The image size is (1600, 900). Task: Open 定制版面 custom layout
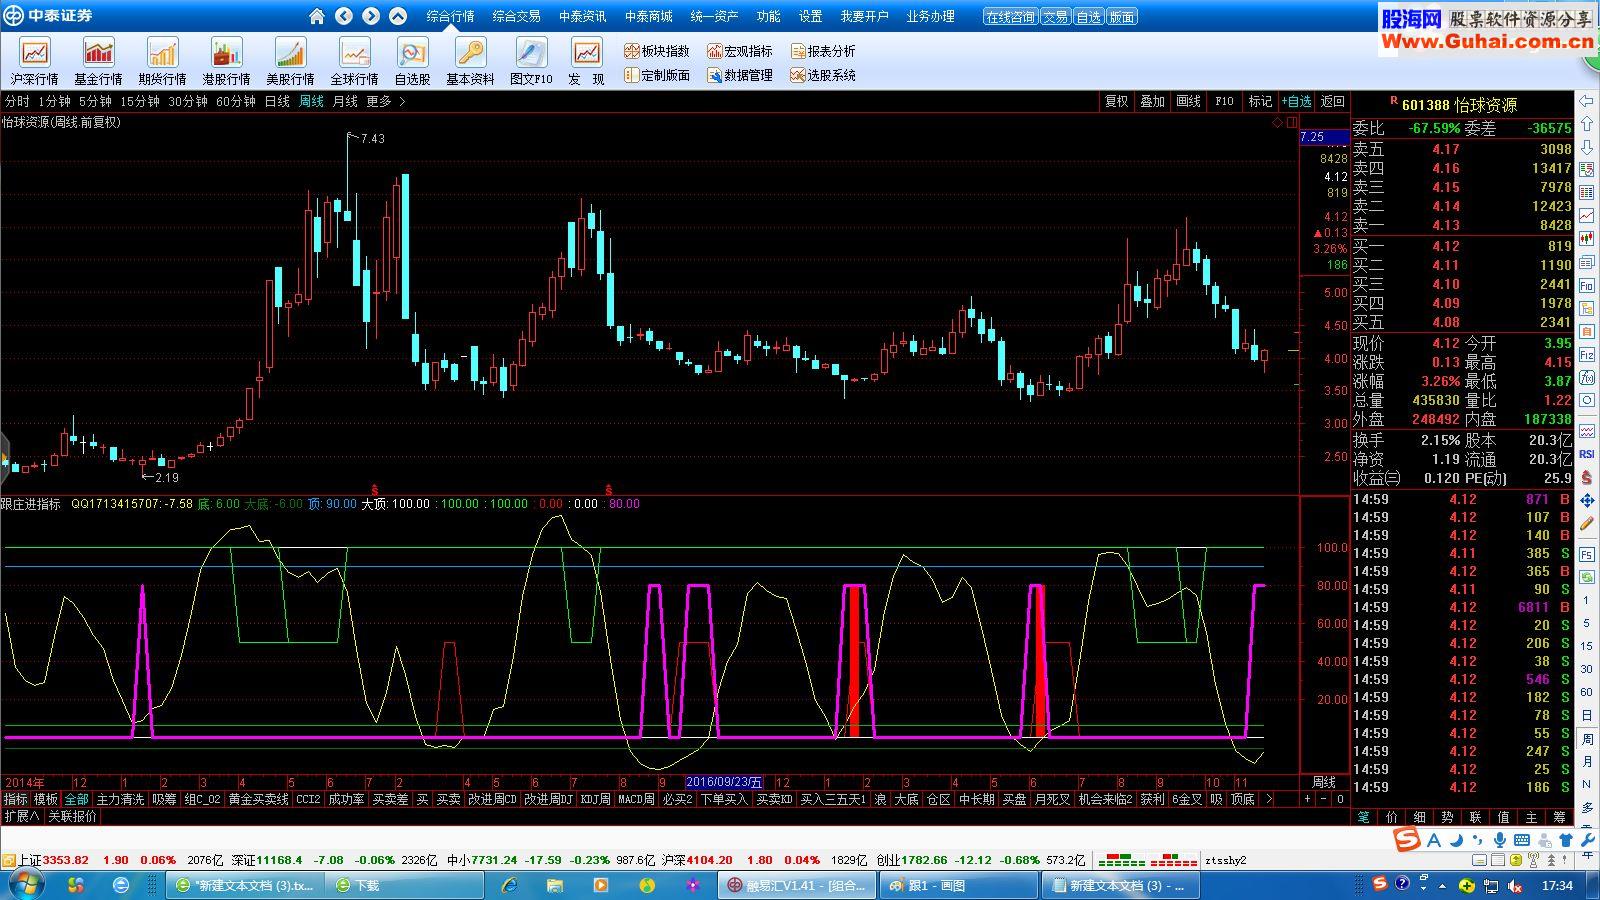(x=657, y=75)
